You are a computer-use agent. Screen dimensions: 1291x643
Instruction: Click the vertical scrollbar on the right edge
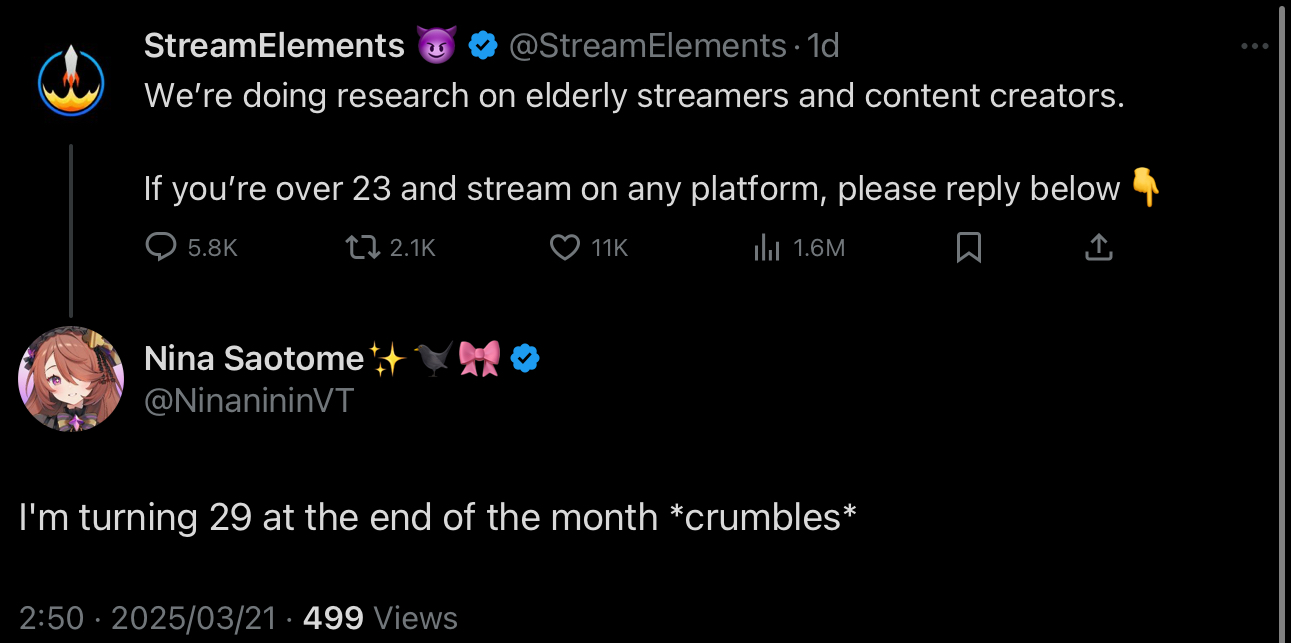coord(1283,300)
